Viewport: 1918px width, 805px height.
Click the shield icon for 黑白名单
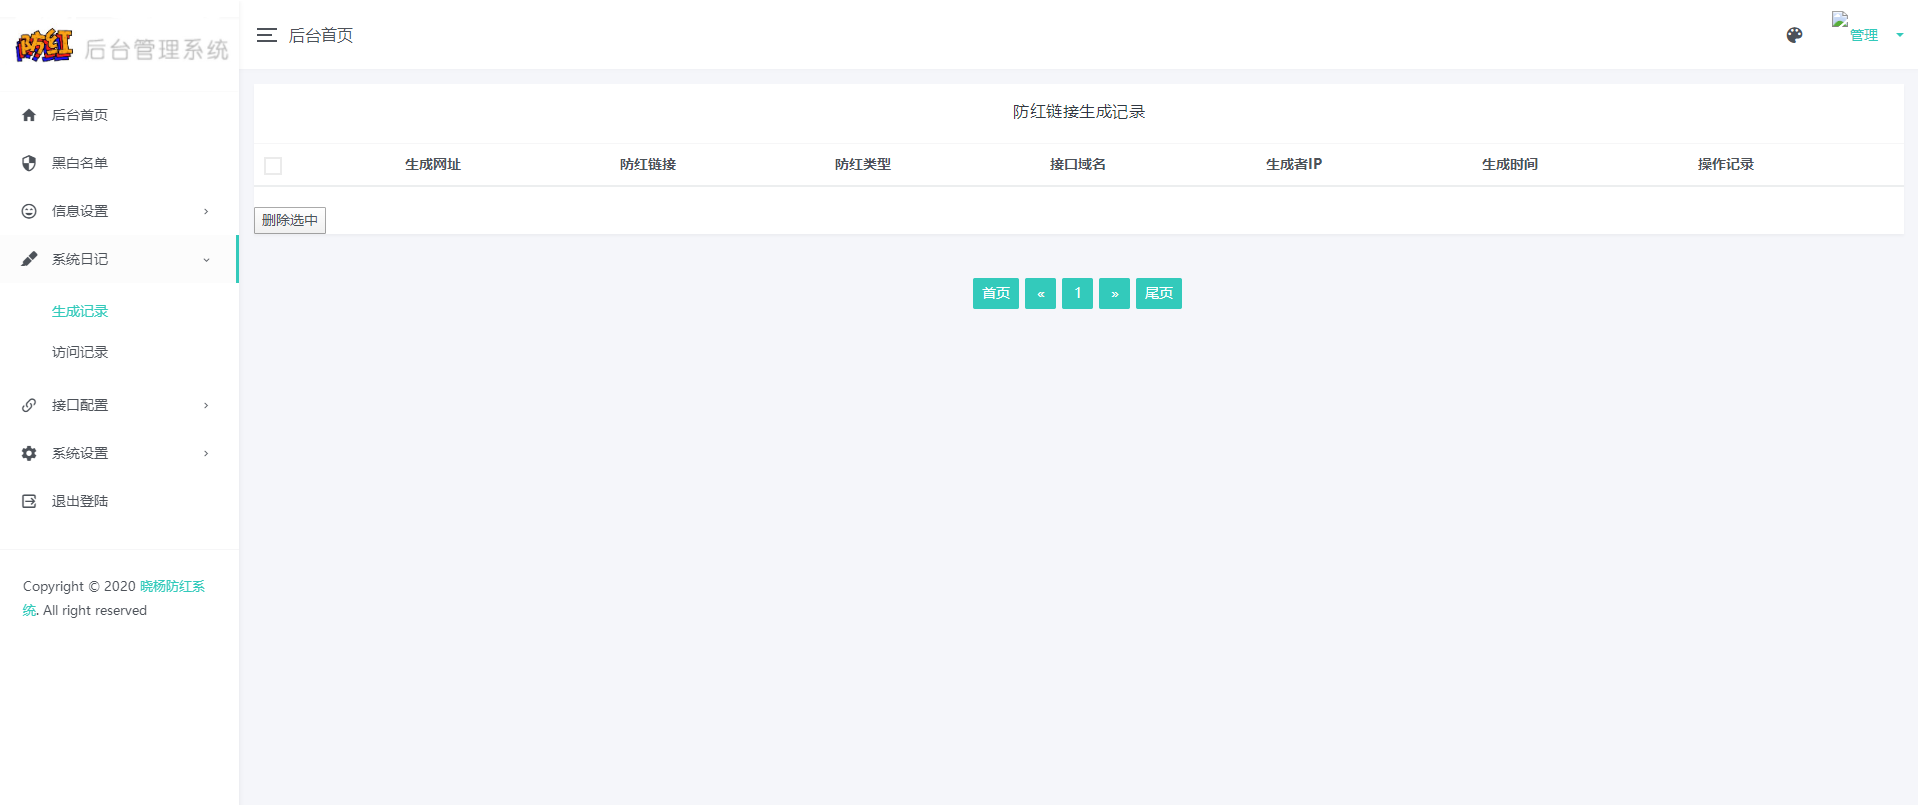point(29,163)
